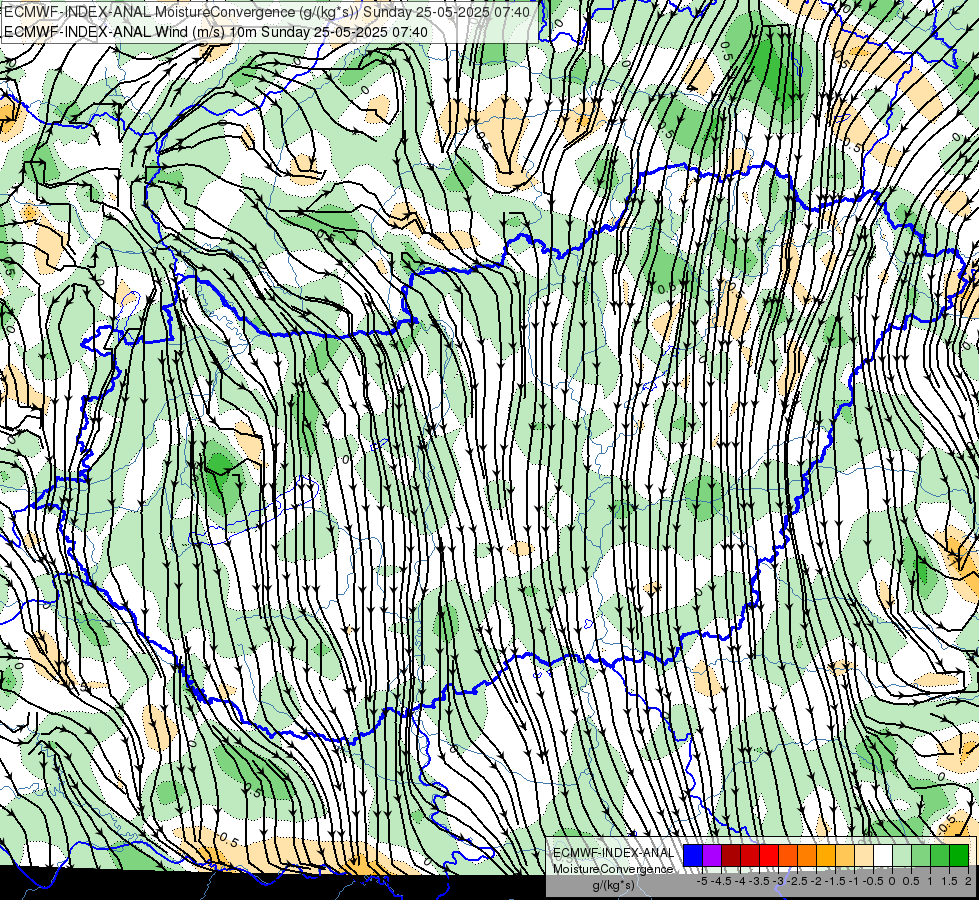Select the pale peach swatch above -0.5

point(863,855)
